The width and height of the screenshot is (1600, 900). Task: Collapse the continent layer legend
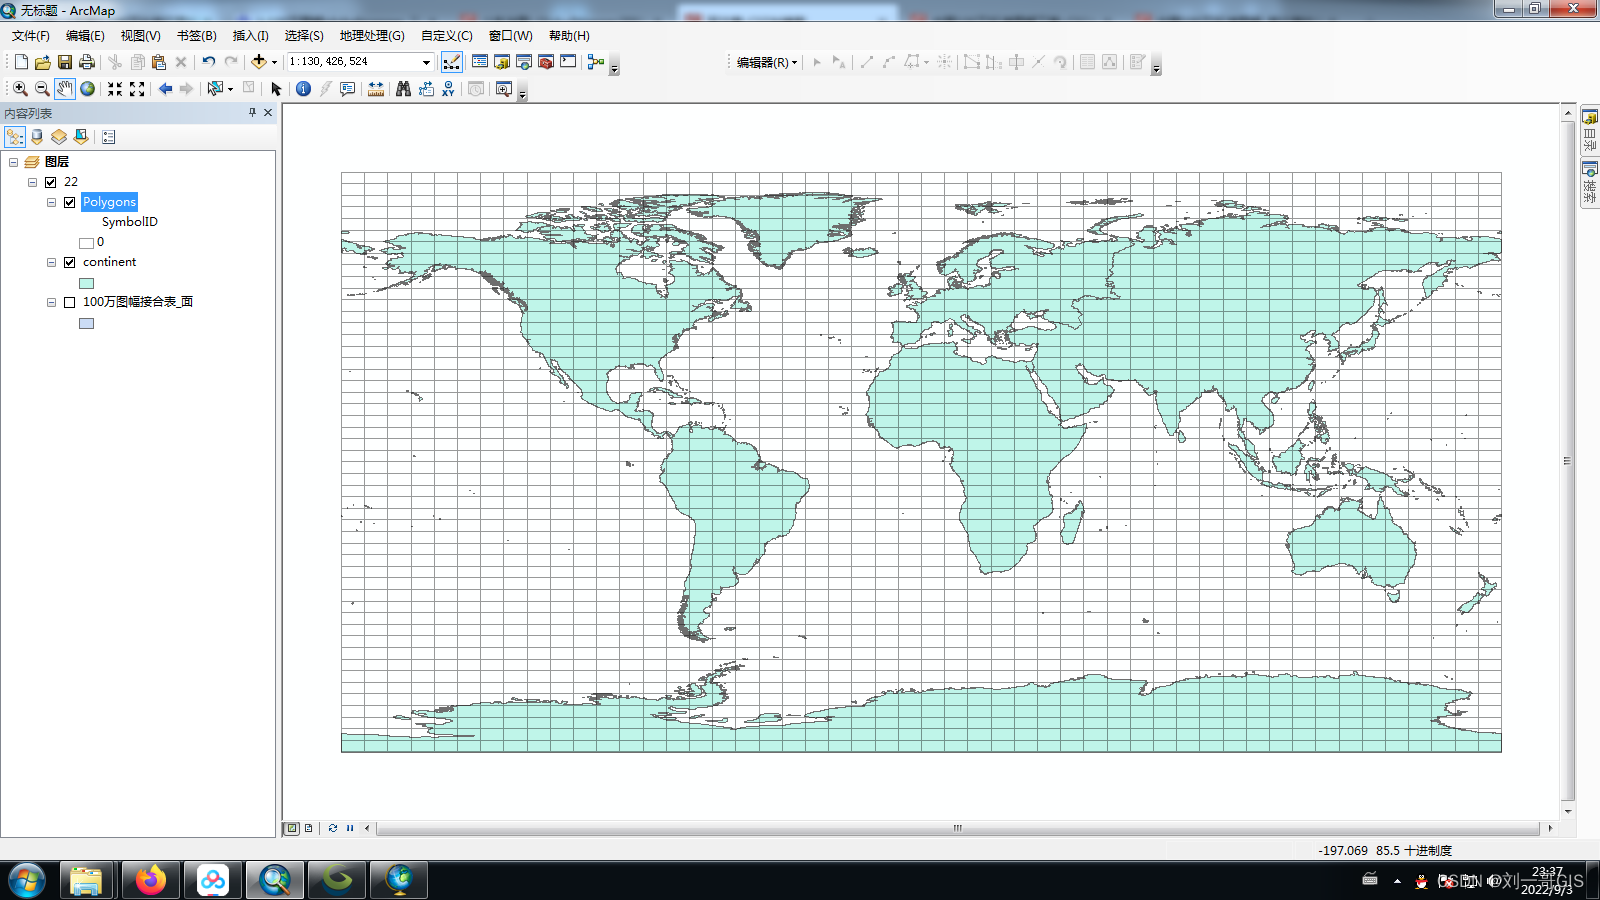[x=51, y=262]
